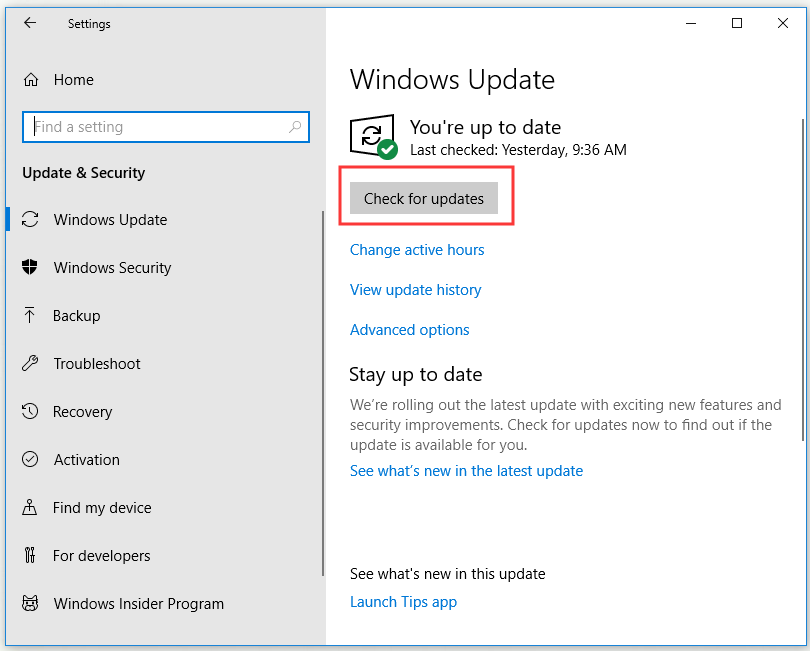The image size is (810, 651).
Task: Select Windows Update in the sidebar
Action: coord(110,219)
